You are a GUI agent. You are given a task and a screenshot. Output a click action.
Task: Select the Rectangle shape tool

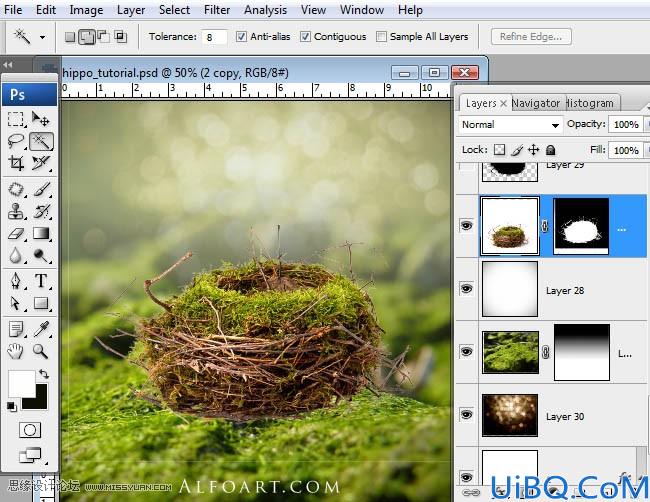[x=41, y=303]
